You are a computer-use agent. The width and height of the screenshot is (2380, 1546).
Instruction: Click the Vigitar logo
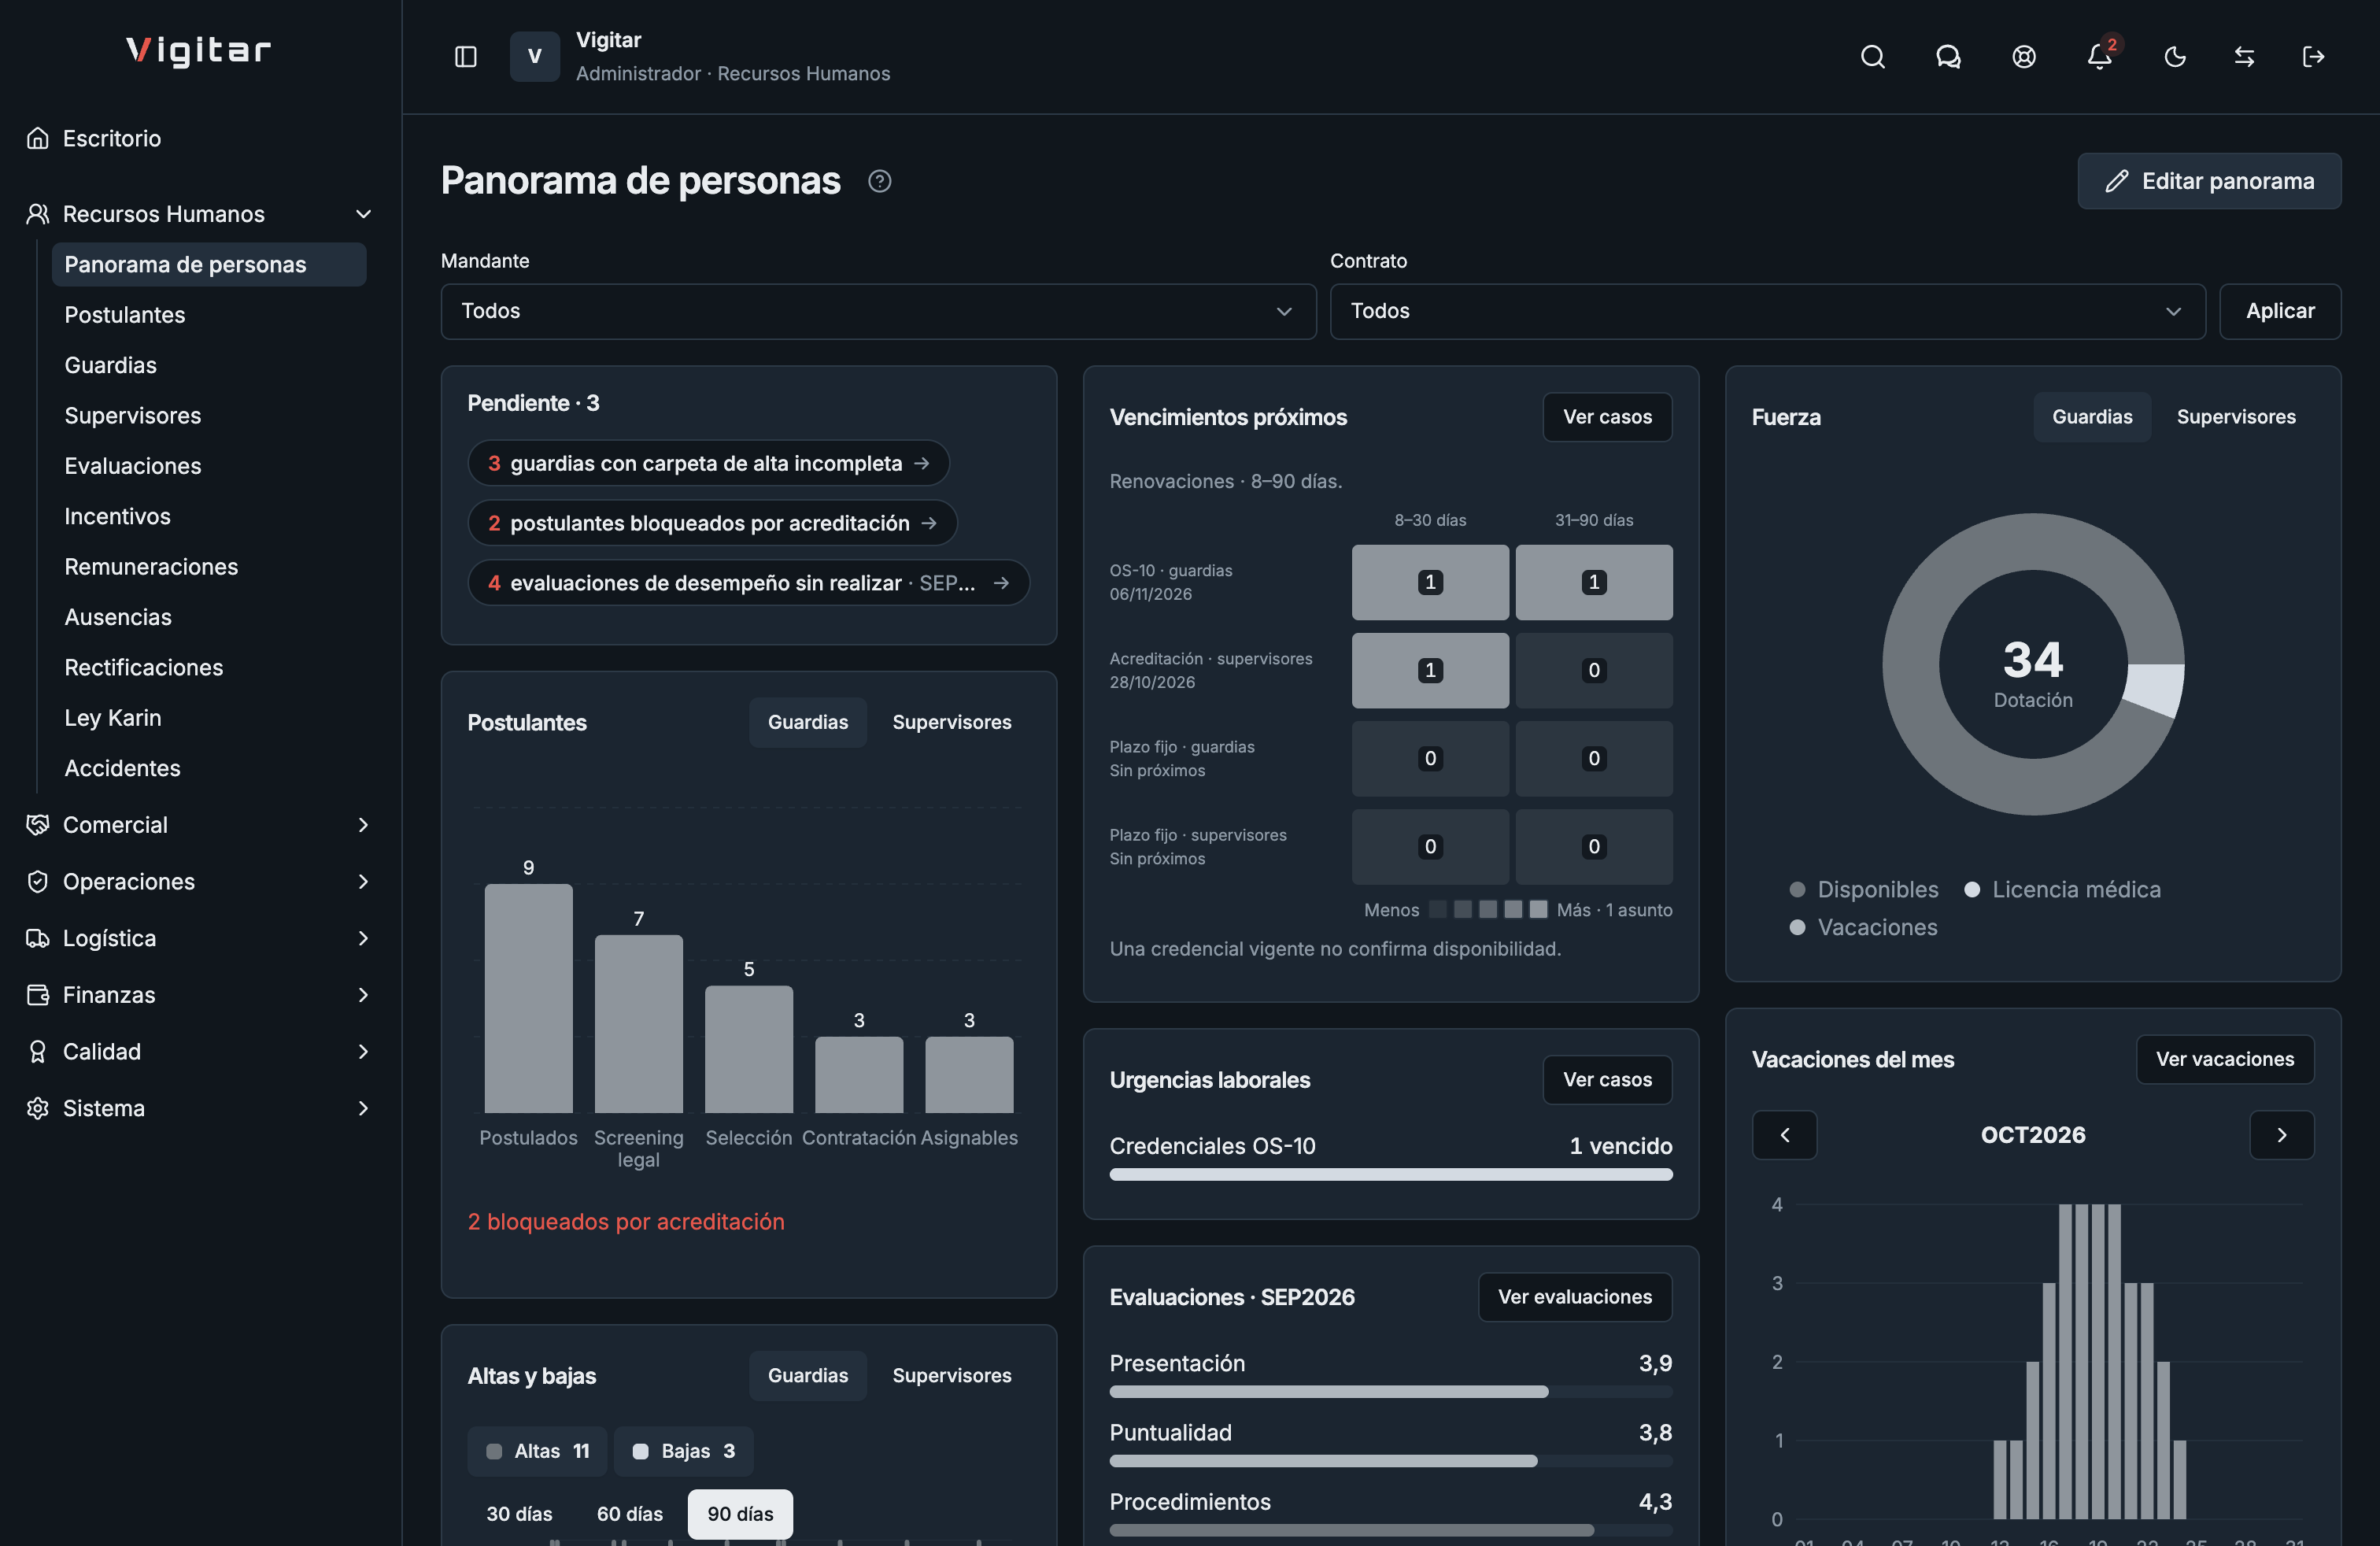pyautogui.click(x=199, y=50)
